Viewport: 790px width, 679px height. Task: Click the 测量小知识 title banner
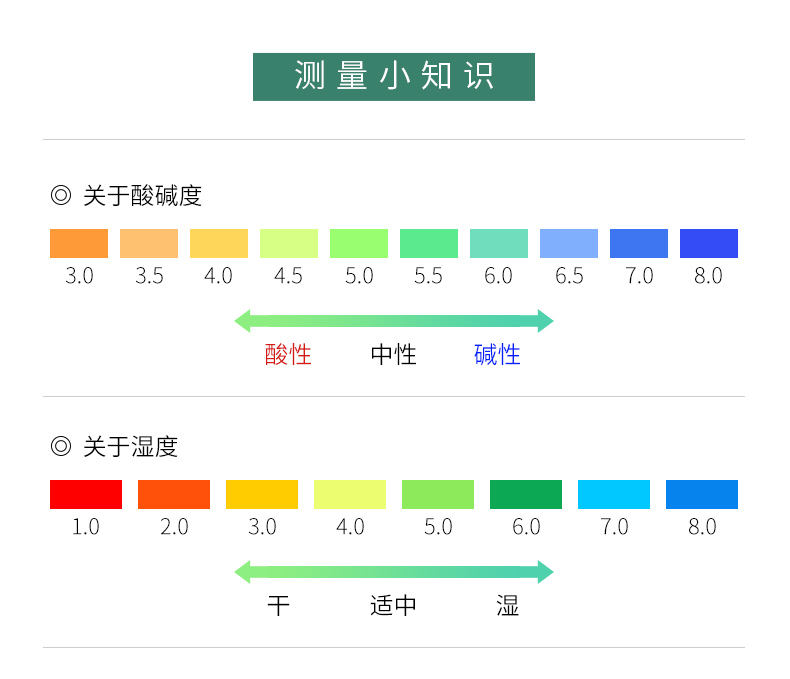(x=394, y=77)
